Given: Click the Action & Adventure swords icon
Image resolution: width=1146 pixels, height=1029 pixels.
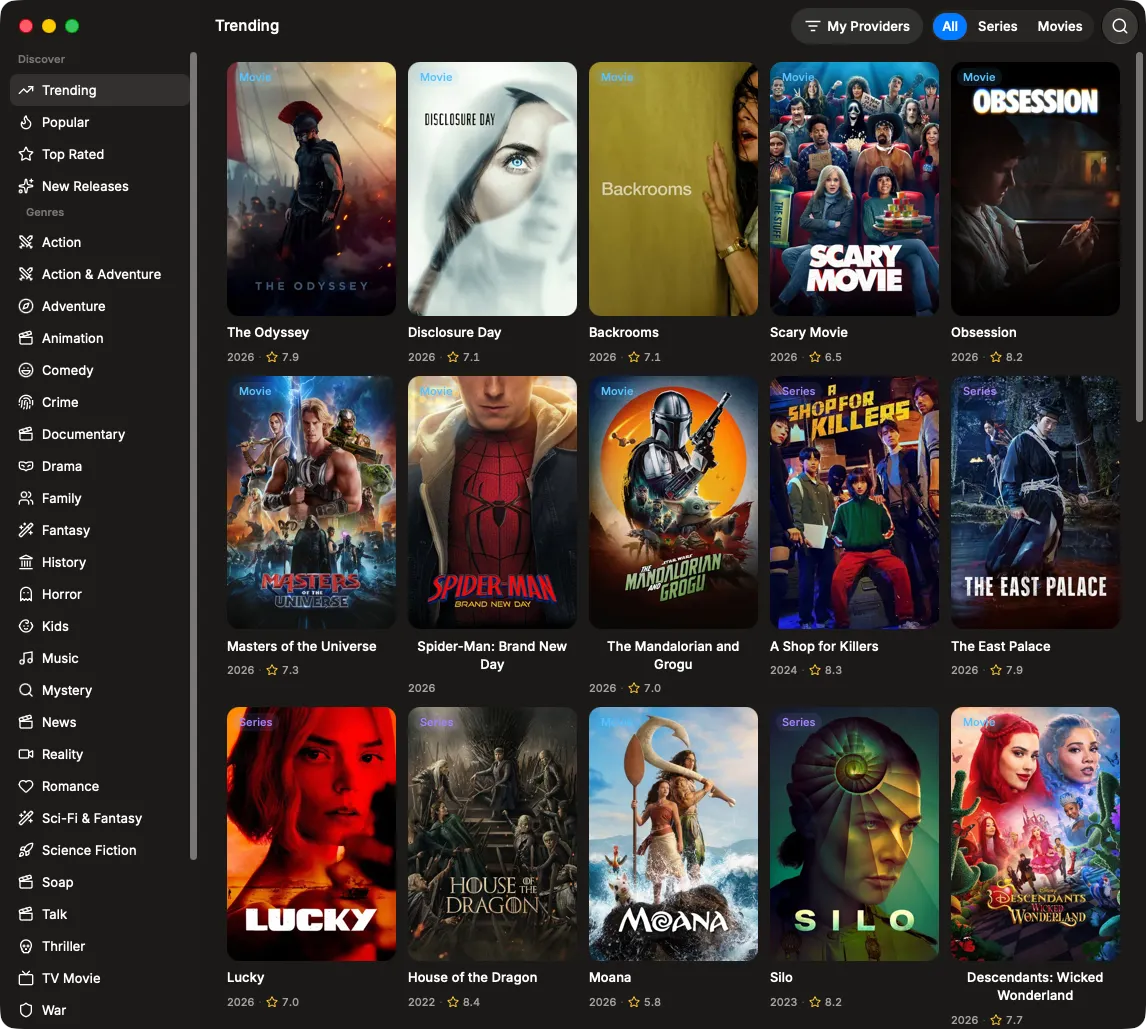Looking at the screenshot, I should [x=26, y=274].
